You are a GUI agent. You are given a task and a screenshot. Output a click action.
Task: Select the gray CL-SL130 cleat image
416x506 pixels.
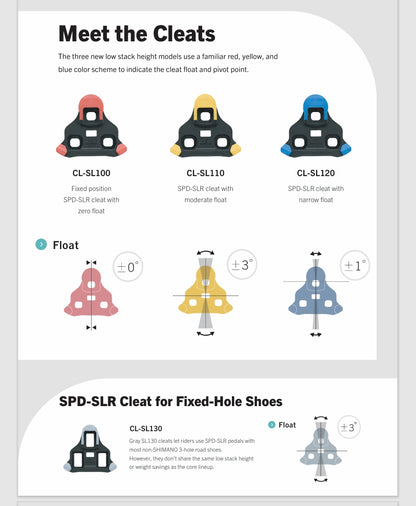pos(90,448)
